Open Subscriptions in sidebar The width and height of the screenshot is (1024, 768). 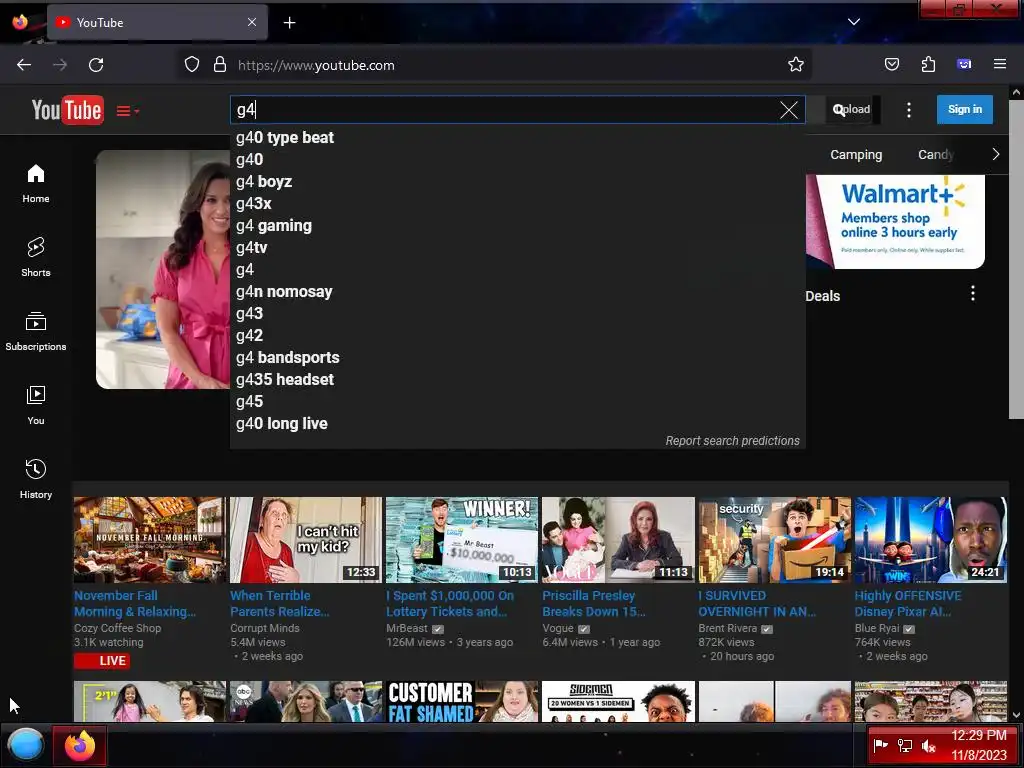36,331
